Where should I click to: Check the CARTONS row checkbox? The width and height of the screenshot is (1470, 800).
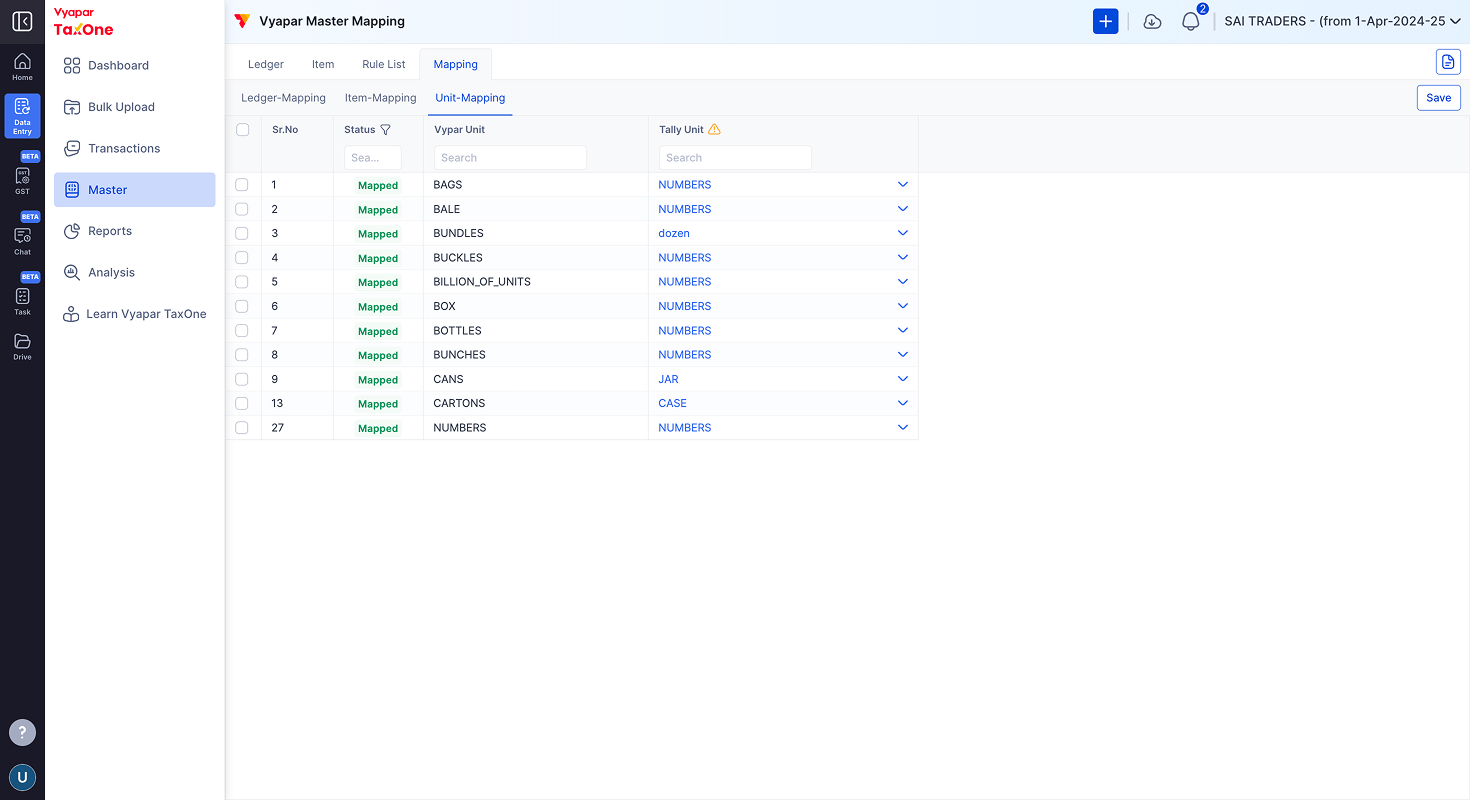[x=242, y=403]
